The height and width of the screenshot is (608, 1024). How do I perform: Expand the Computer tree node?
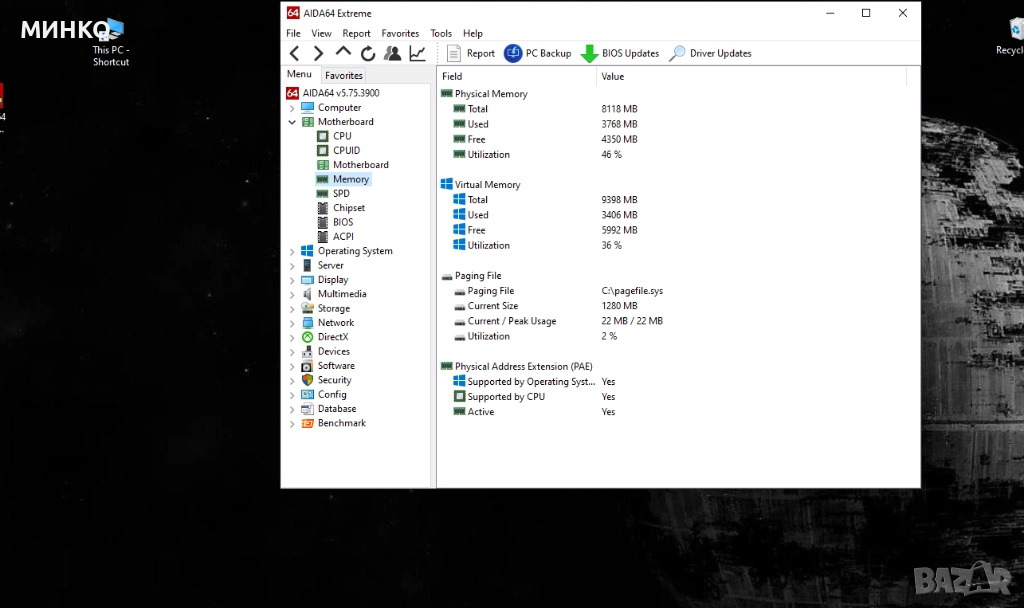(292, 108)
